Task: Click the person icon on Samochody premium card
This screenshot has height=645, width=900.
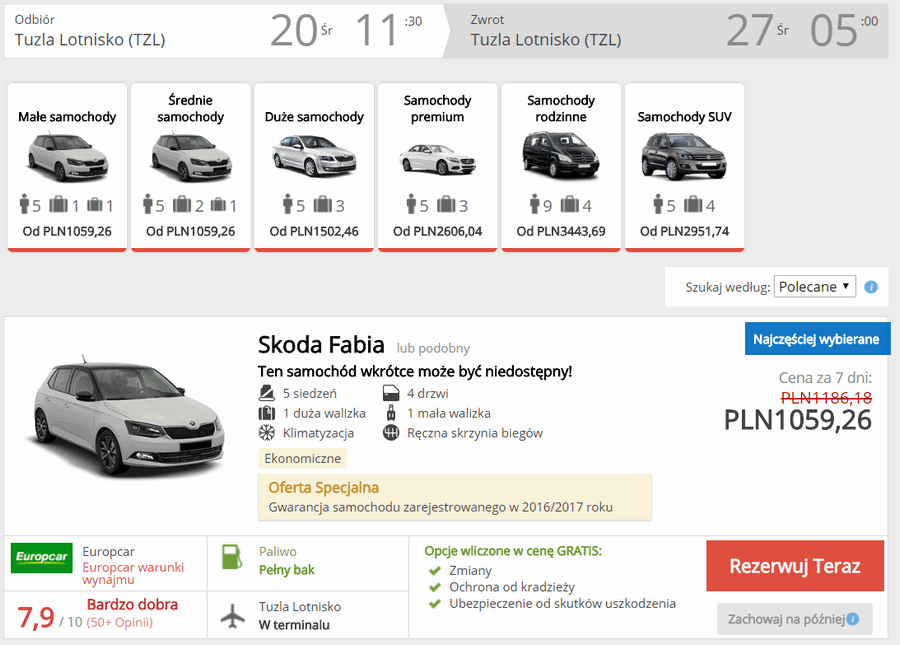Action: tap(411, 204)
